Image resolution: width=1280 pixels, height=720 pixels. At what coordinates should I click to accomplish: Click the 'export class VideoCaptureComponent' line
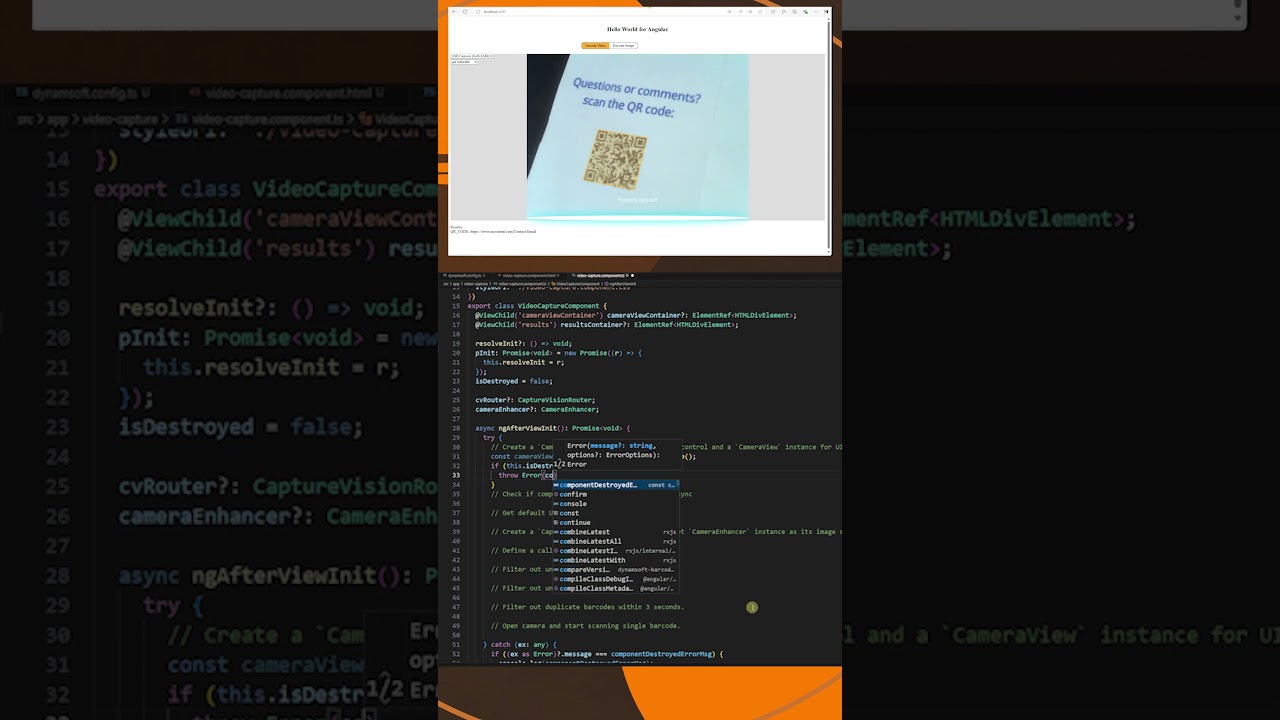coord(537,306)
